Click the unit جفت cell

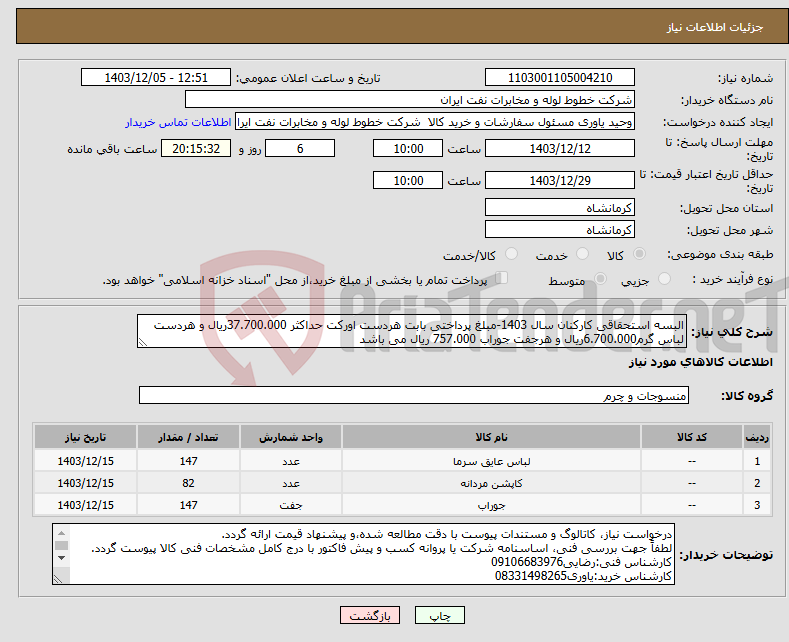(291, 505)
